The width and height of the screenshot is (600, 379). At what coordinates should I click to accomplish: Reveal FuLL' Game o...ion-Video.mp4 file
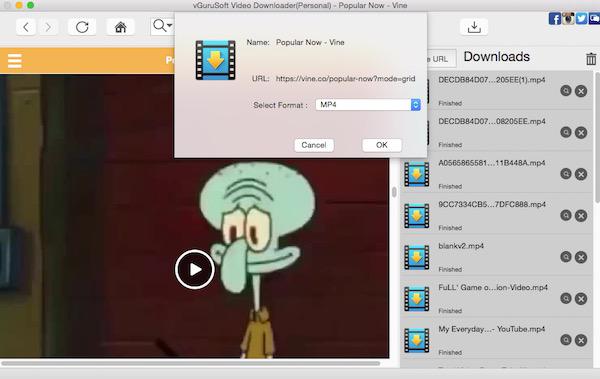[x=566, y=299]
